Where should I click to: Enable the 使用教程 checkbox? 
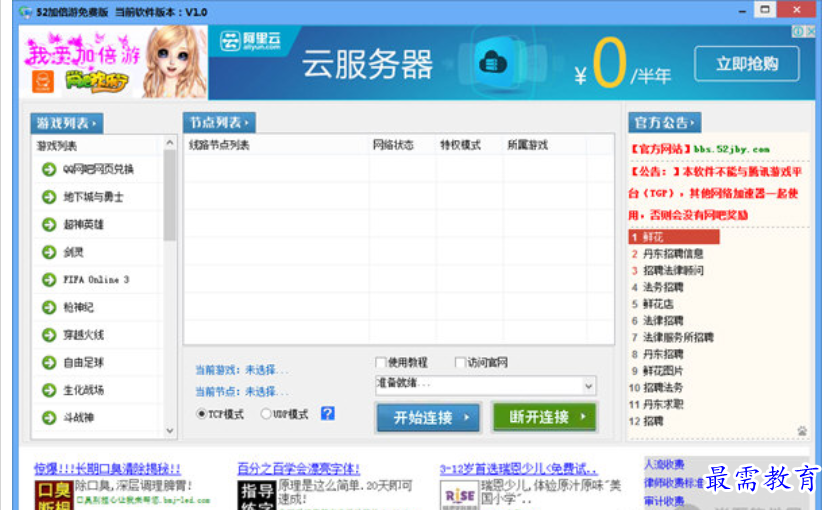point(381,362)
